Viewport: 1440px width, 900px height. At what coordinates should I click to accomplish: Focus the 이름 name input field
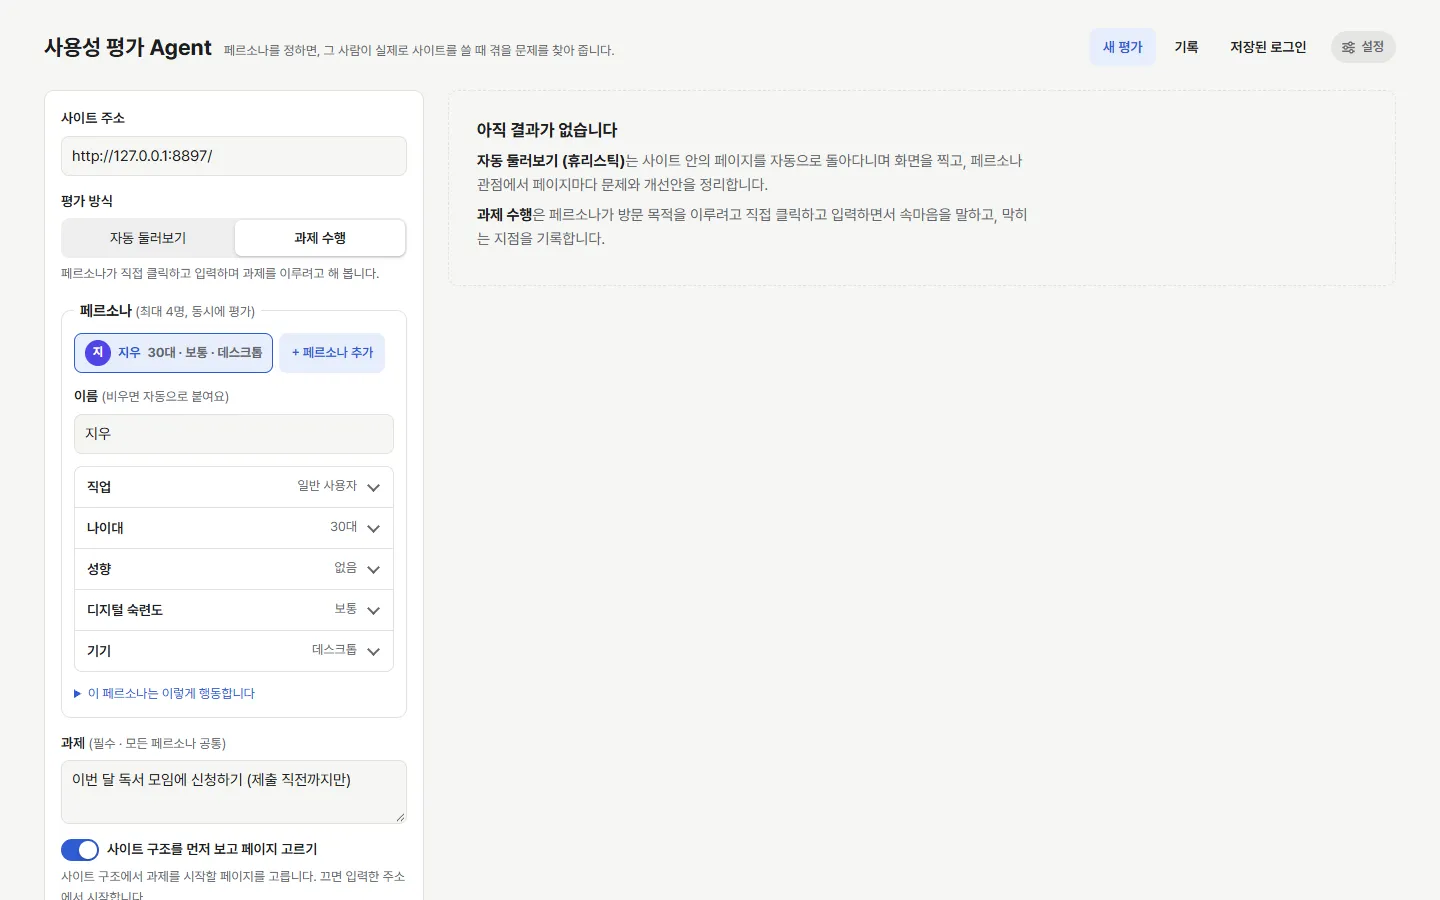coord(234,434)
